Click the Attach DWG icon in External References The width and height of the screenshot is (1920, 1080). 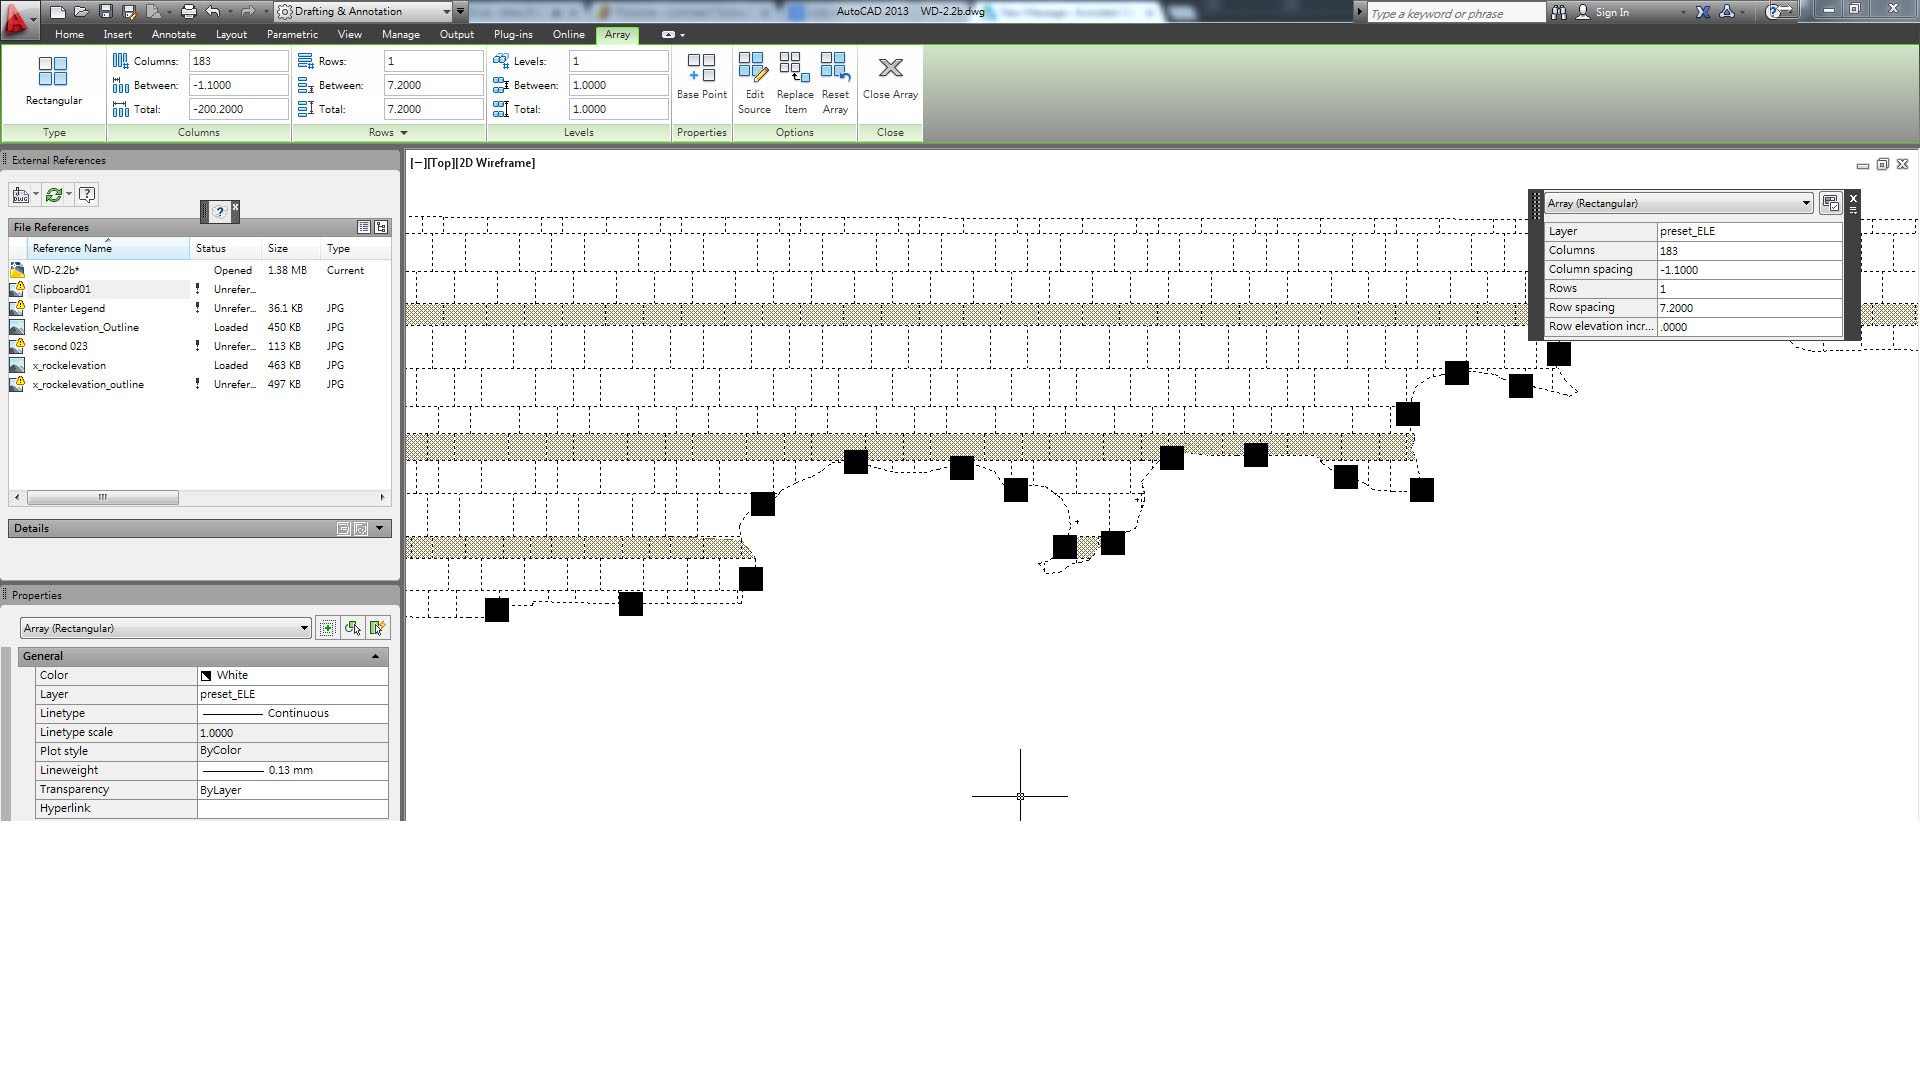(20, 194)
